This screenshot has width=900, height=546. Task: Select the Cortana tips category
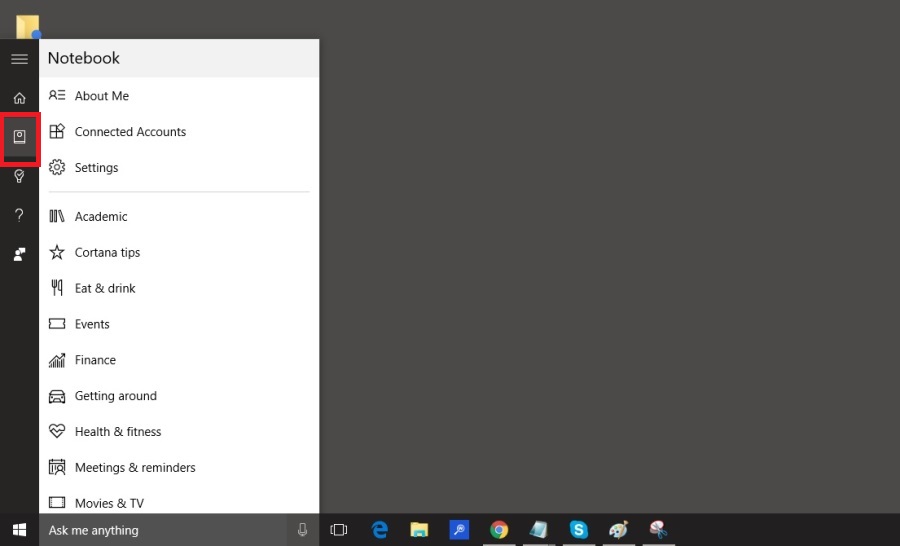tap(179, 252)
